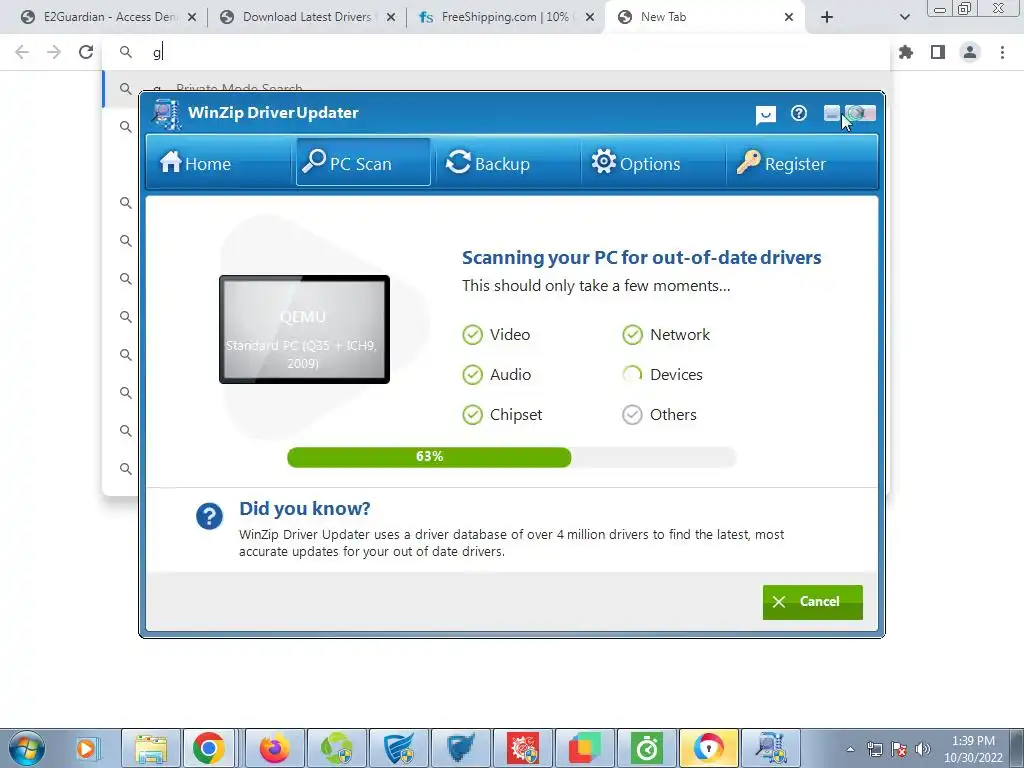Click the Network scan check mark
The width and height of the screenshot is (1024, 768).
pyautogui.click(x=632, y=335)
